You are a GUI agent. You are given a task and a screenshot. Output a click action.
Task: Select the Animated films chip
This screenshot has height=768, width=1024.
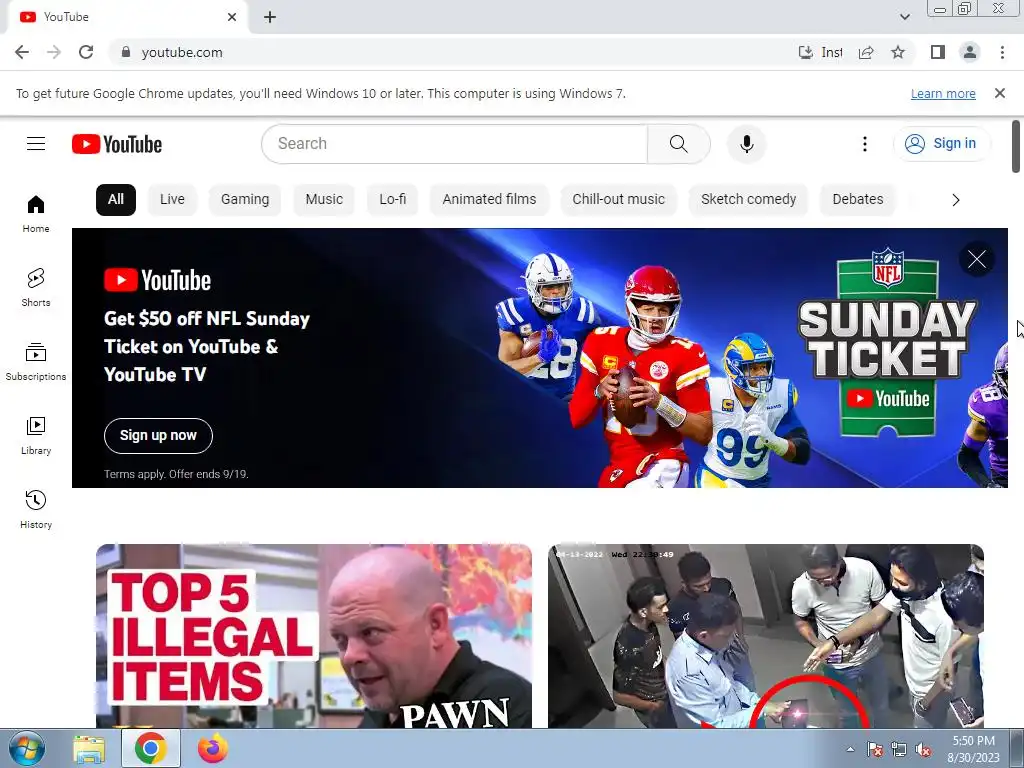click(489, 200)
